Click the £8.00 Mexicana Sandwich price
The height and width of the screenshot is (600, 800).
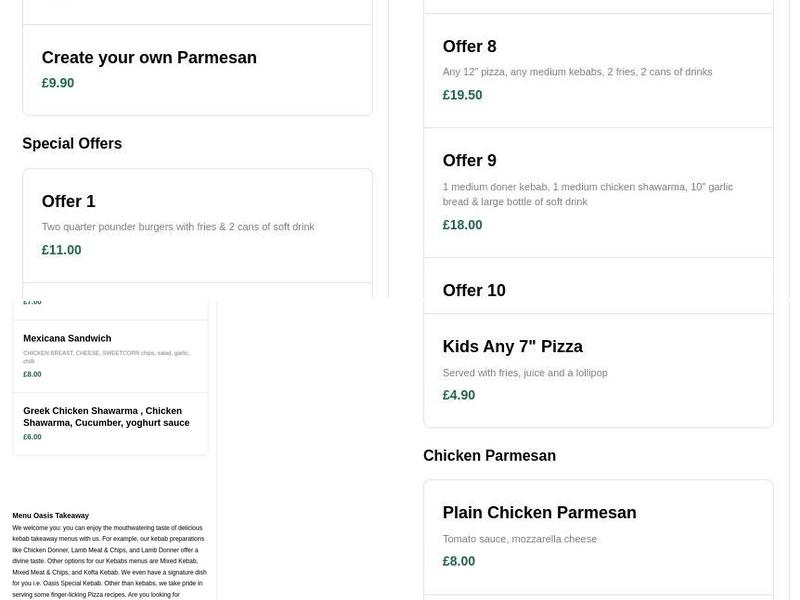pos(31,374)
